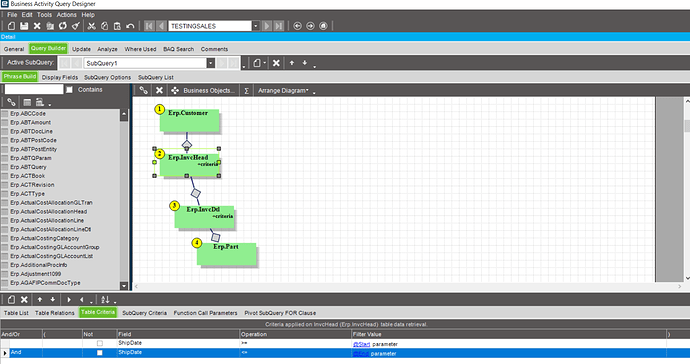This screenshot has height=364, width=690.
Task: Remove selected table via diagram toolbar X
Action: click(159, 90)
